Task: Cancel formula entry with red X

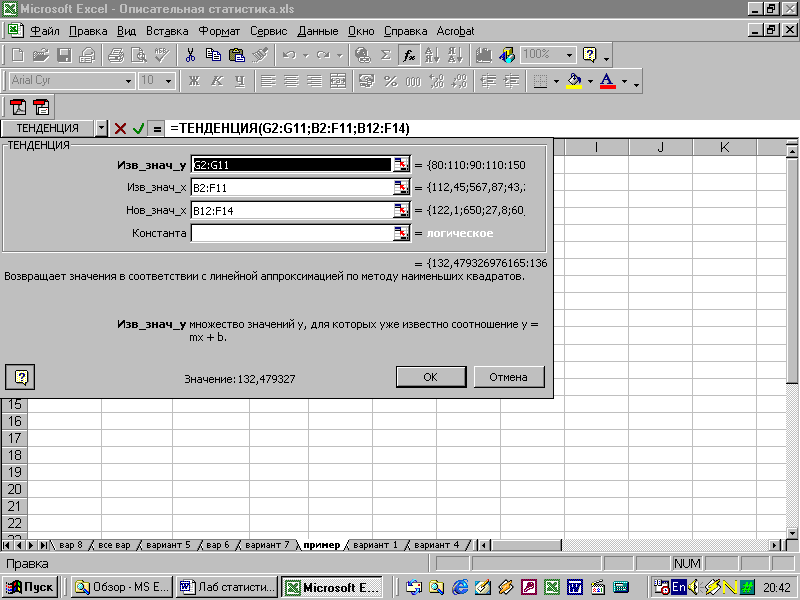Action: [120, 129]
